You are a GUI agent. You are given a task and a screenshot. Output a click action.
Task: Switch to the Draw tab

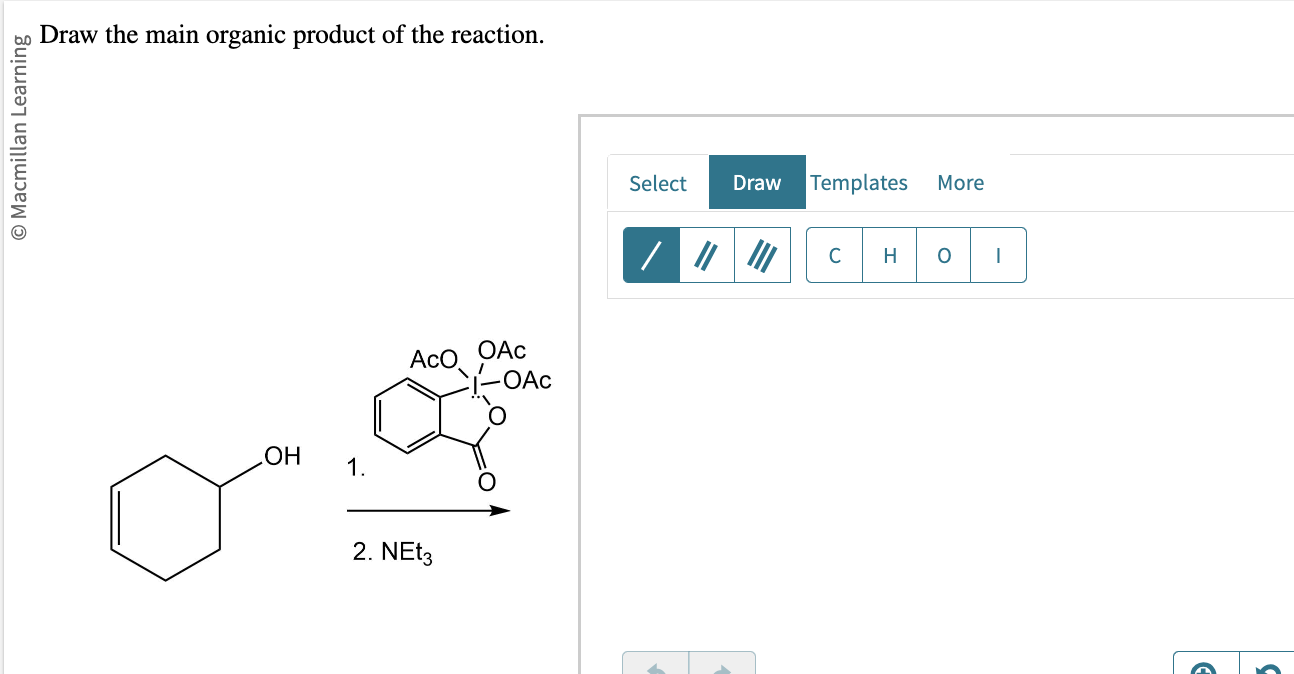tap(757, 182)
